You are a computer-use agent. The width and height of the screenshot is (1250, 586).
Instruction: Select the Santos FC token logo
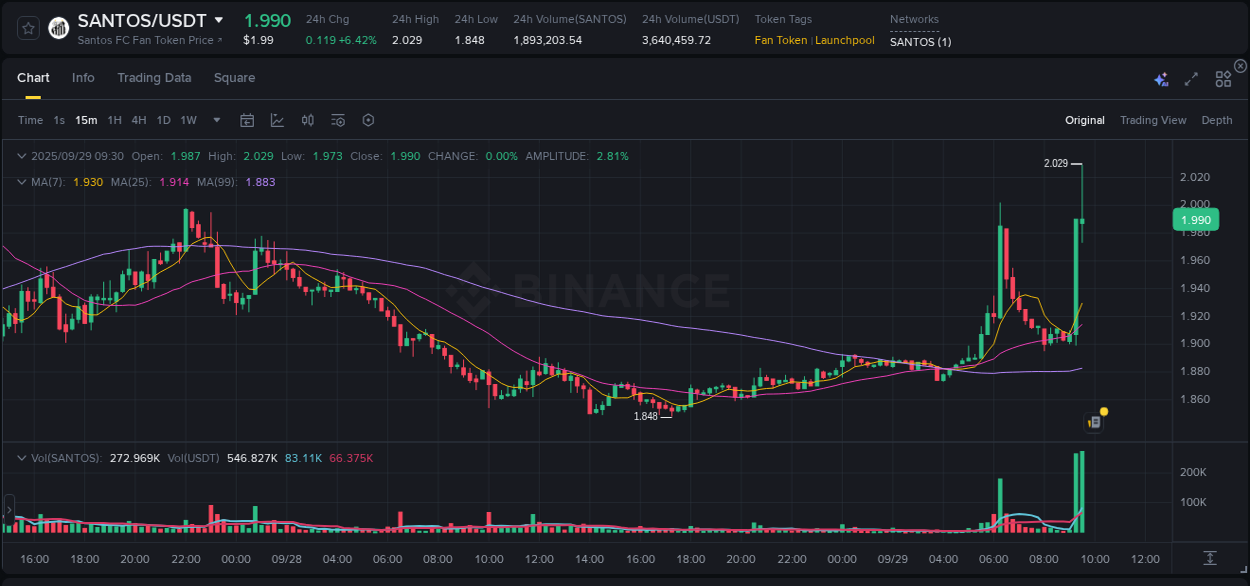coord(58,27)
